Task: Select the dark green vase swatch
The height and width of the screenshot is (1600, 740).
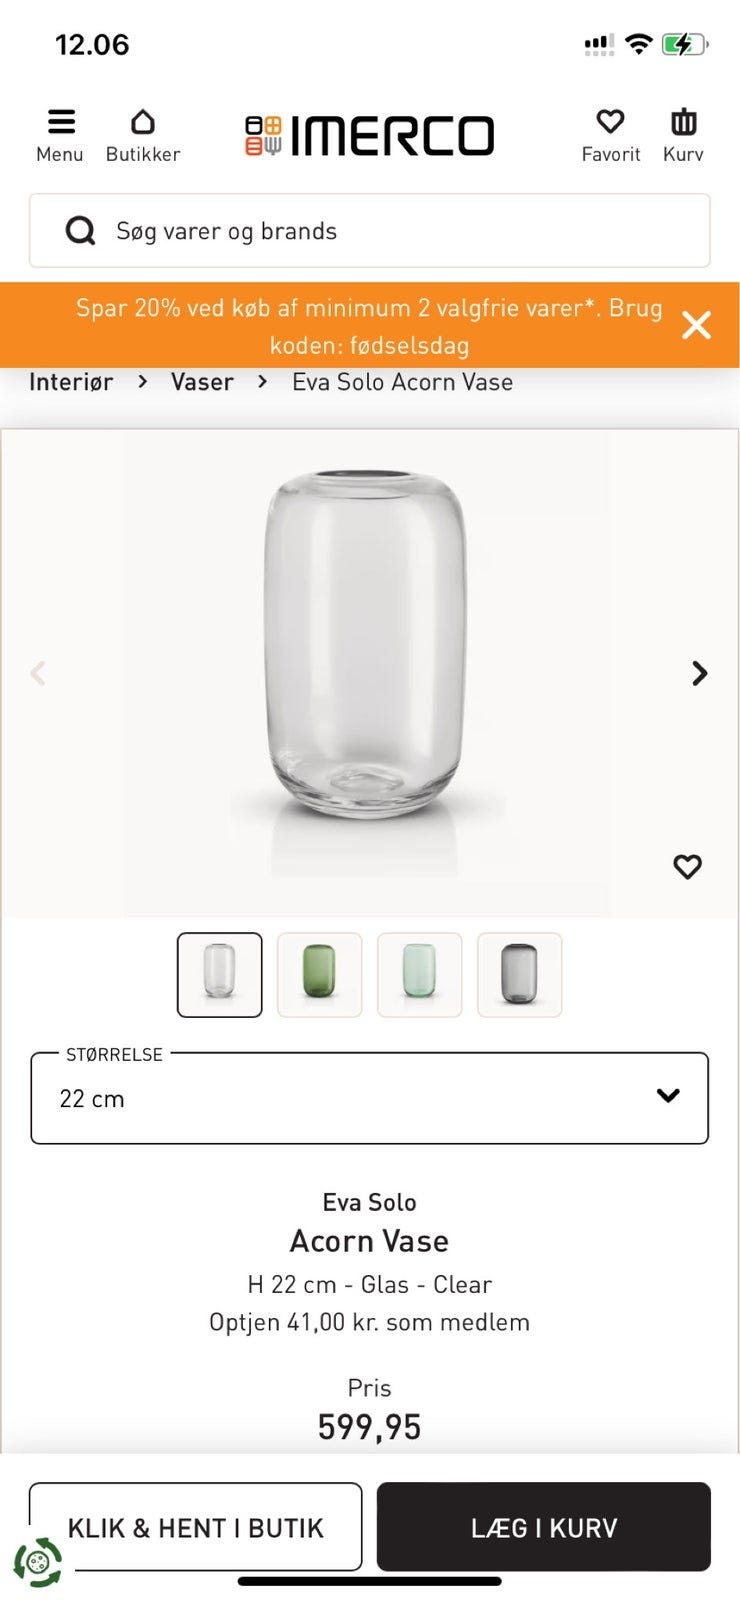Action: (320, 975)
